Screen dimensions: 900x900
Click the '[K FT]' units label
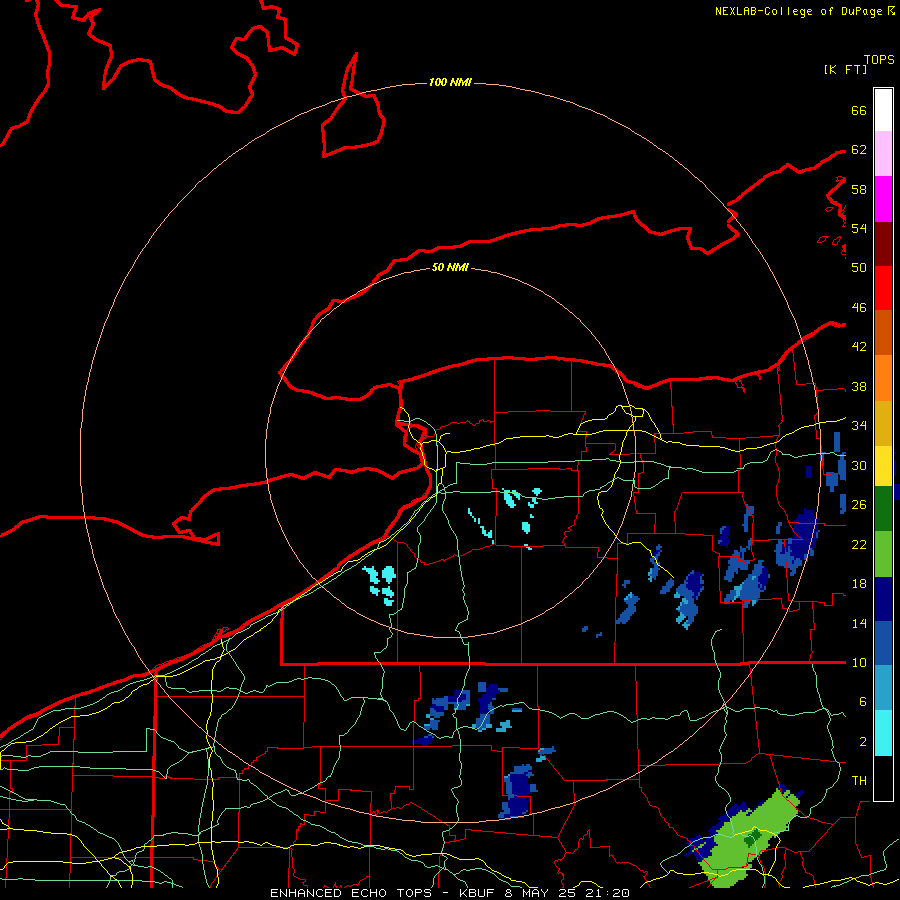pyautogui.click(x=845, y=69)
